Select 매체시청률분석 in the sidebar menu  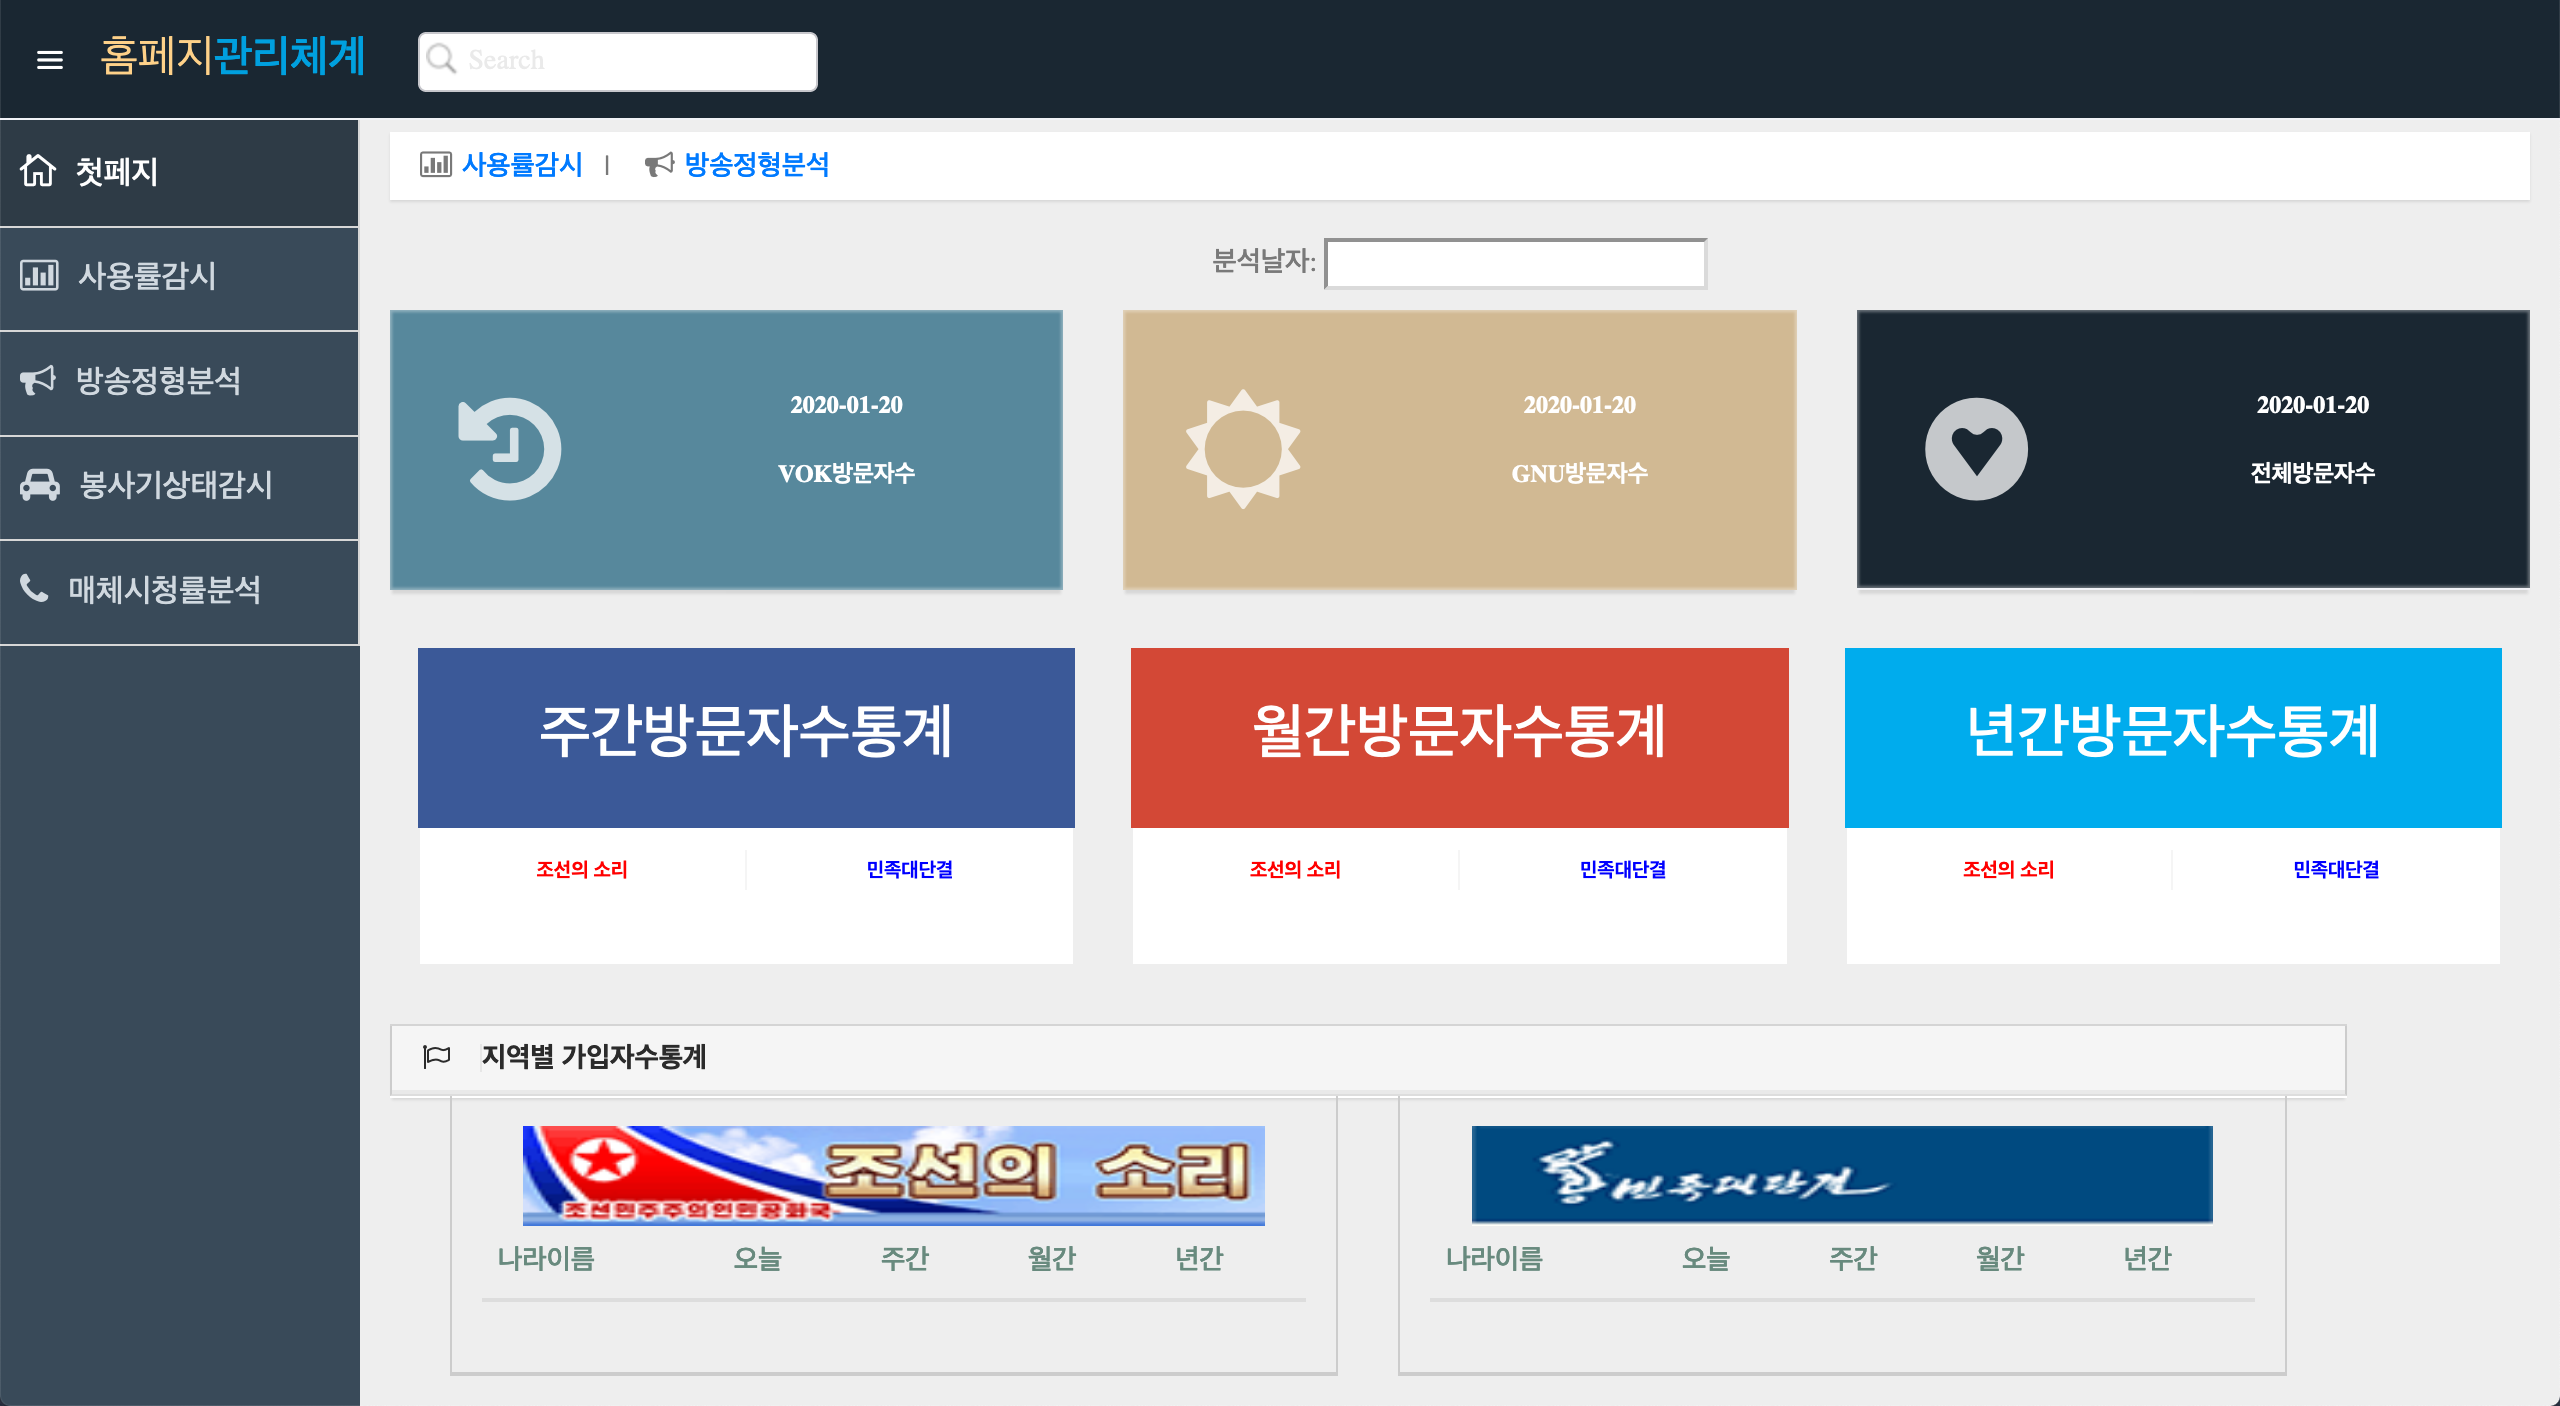(x=165, y=590)
